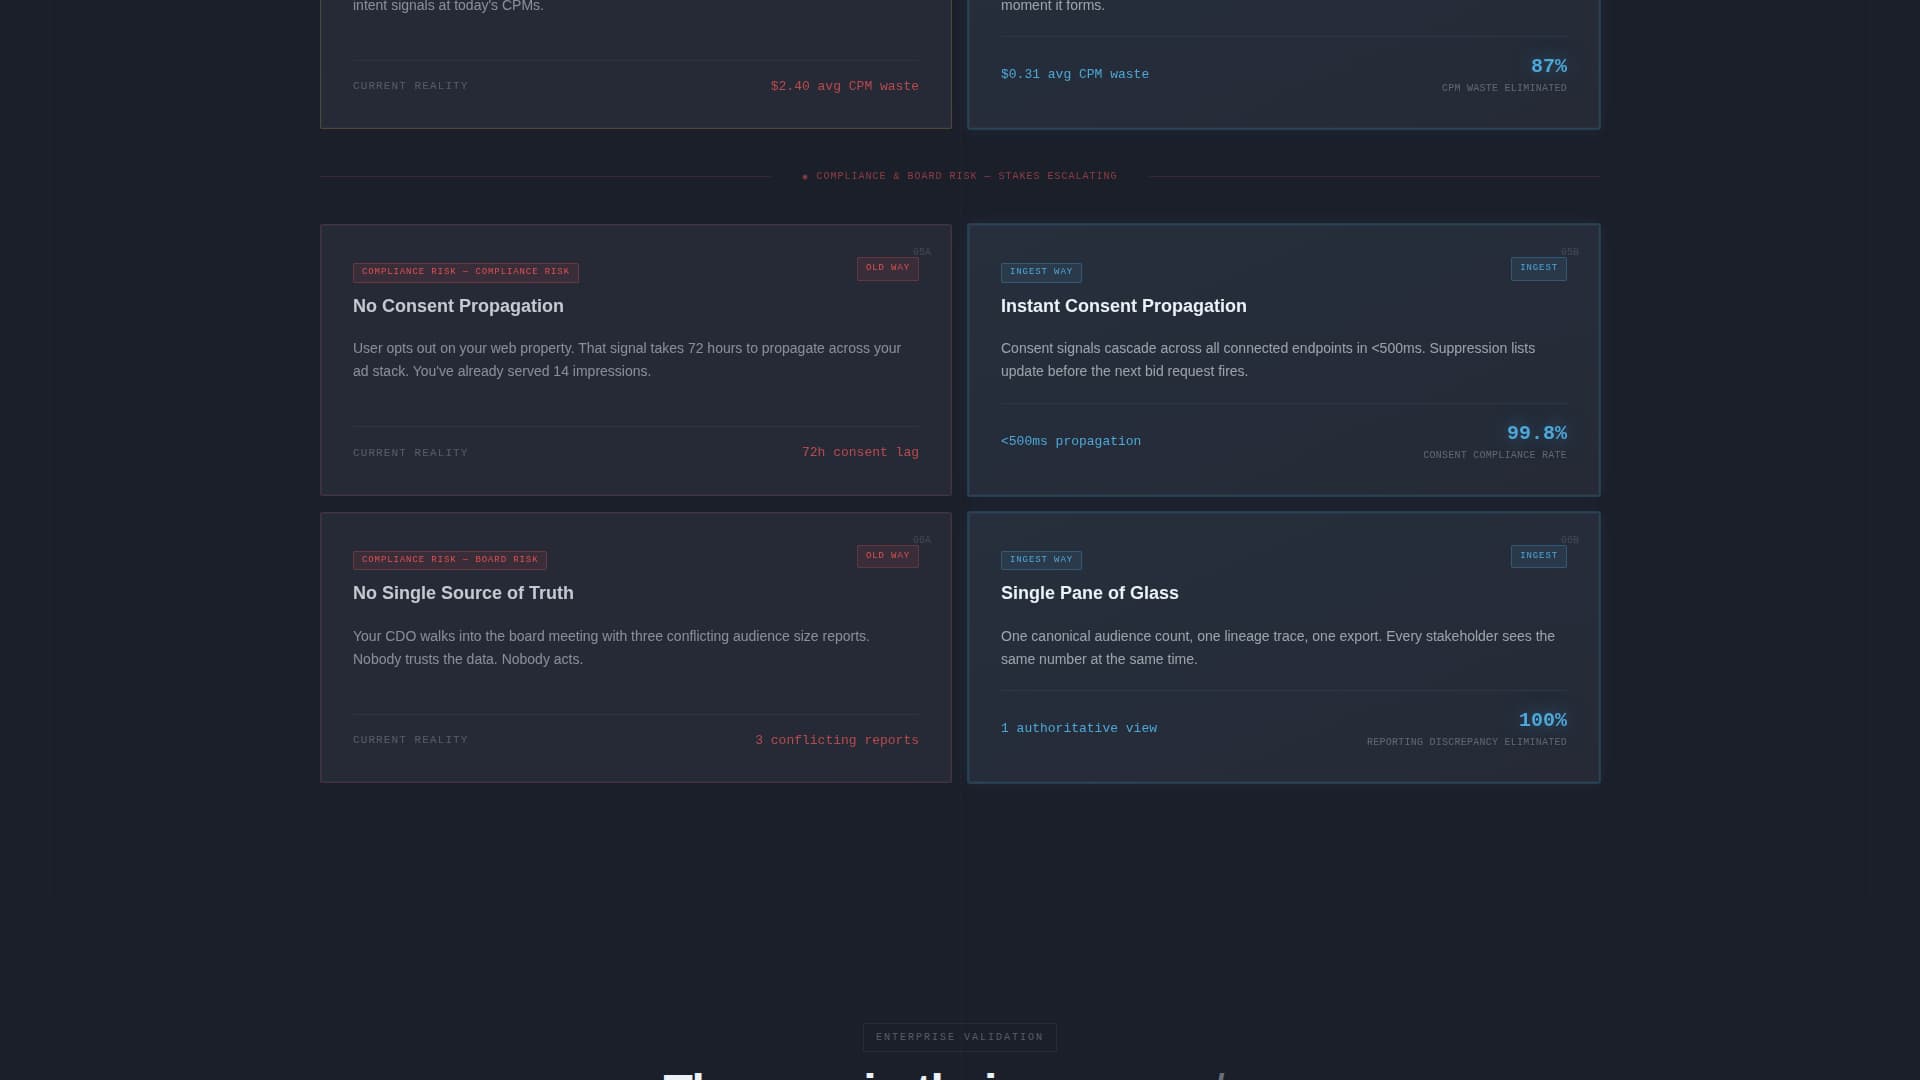Click the 100% statistic

1542,720
